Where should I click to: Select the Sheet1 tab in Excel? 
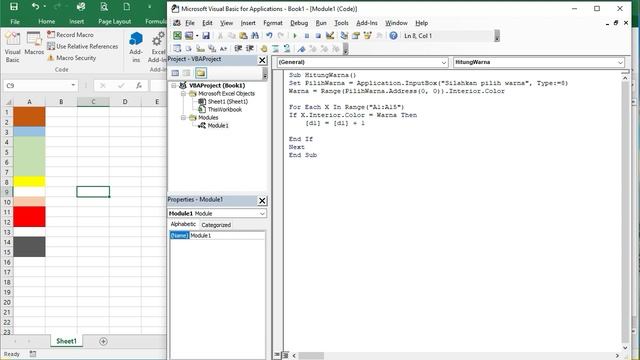(66, 341)
